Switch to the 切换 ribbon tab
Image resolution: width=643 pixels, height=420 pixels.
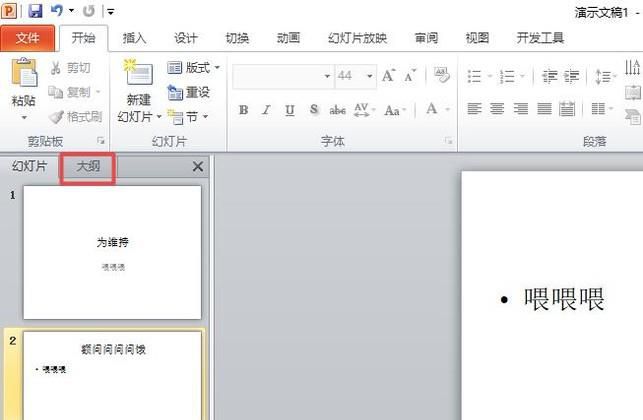coord(237,38)
